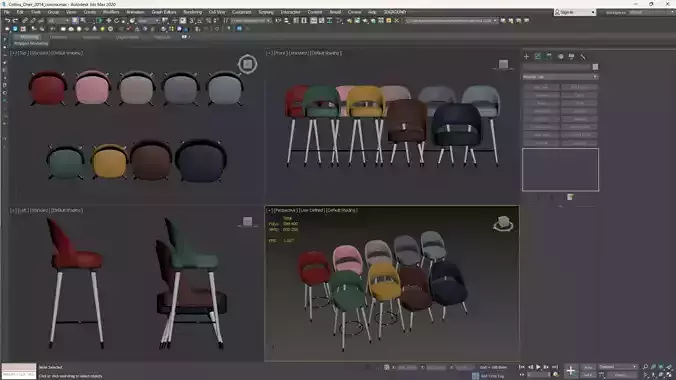The image size is (676, 380).
Task: Click the Redo arrow in main toolbar
Action: (16, 20)
